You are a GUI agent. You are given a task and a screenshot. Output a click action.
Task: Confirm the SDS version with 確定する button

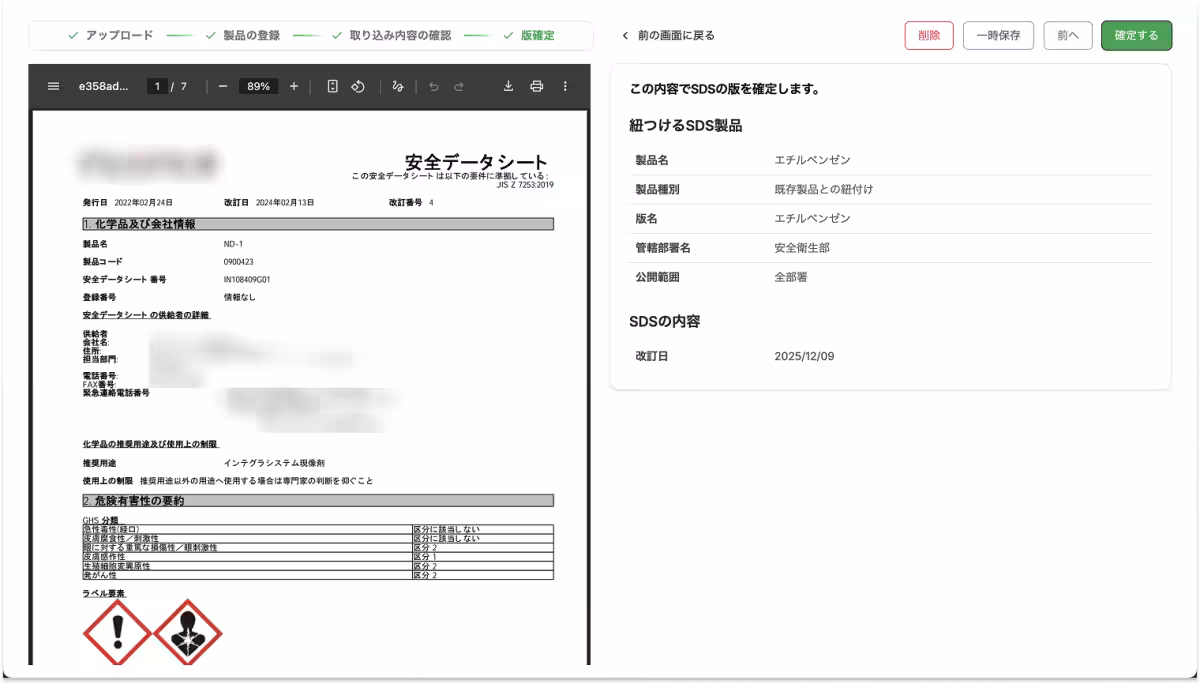coord(1136,35)
